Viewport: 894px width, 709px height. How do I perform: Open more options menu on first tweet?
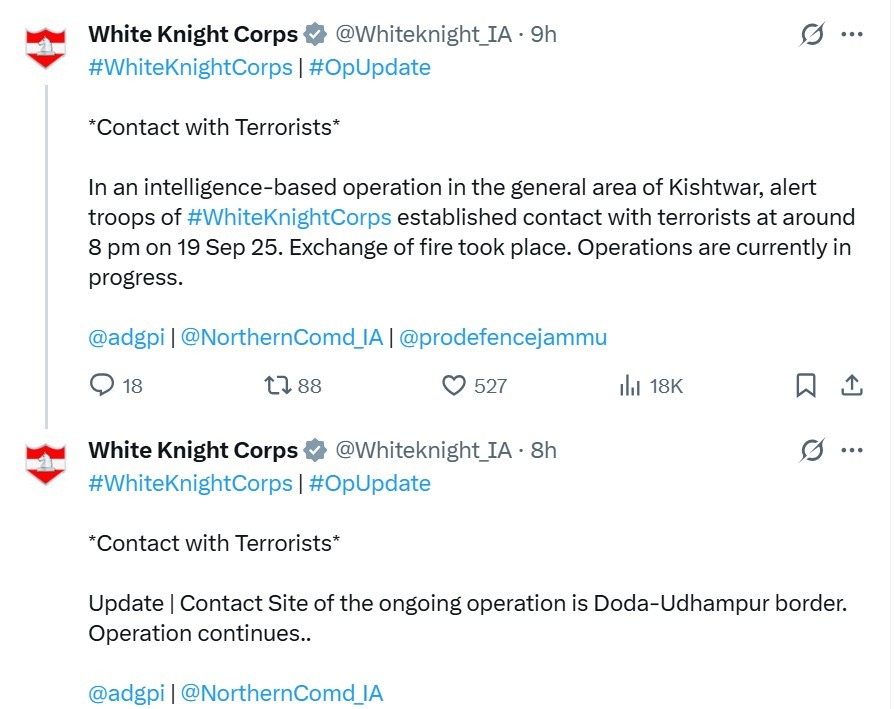click(x=852, y=35)
